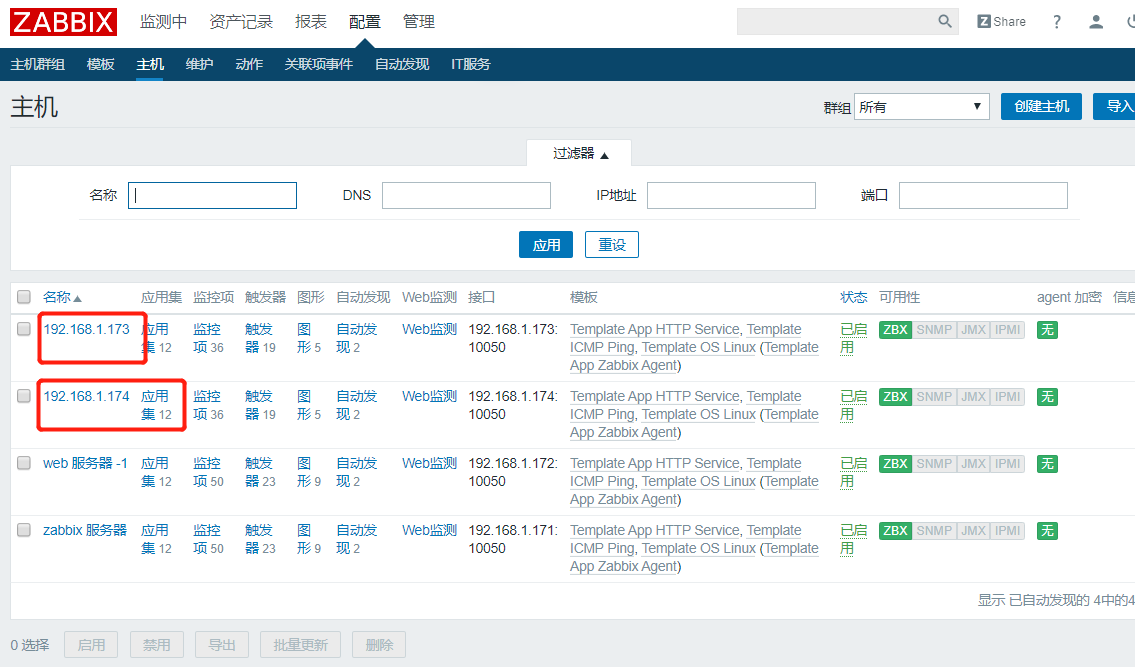Click the 端口 filter input field
The height and width of the screenshot is (667, 1135).
(x=983, y=196)
